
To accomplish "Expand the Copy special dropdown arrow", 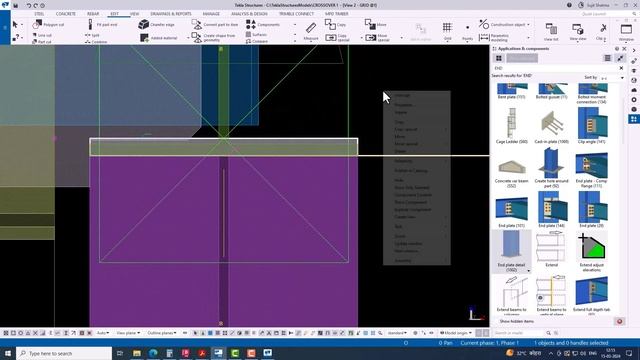I will (362, 38).
